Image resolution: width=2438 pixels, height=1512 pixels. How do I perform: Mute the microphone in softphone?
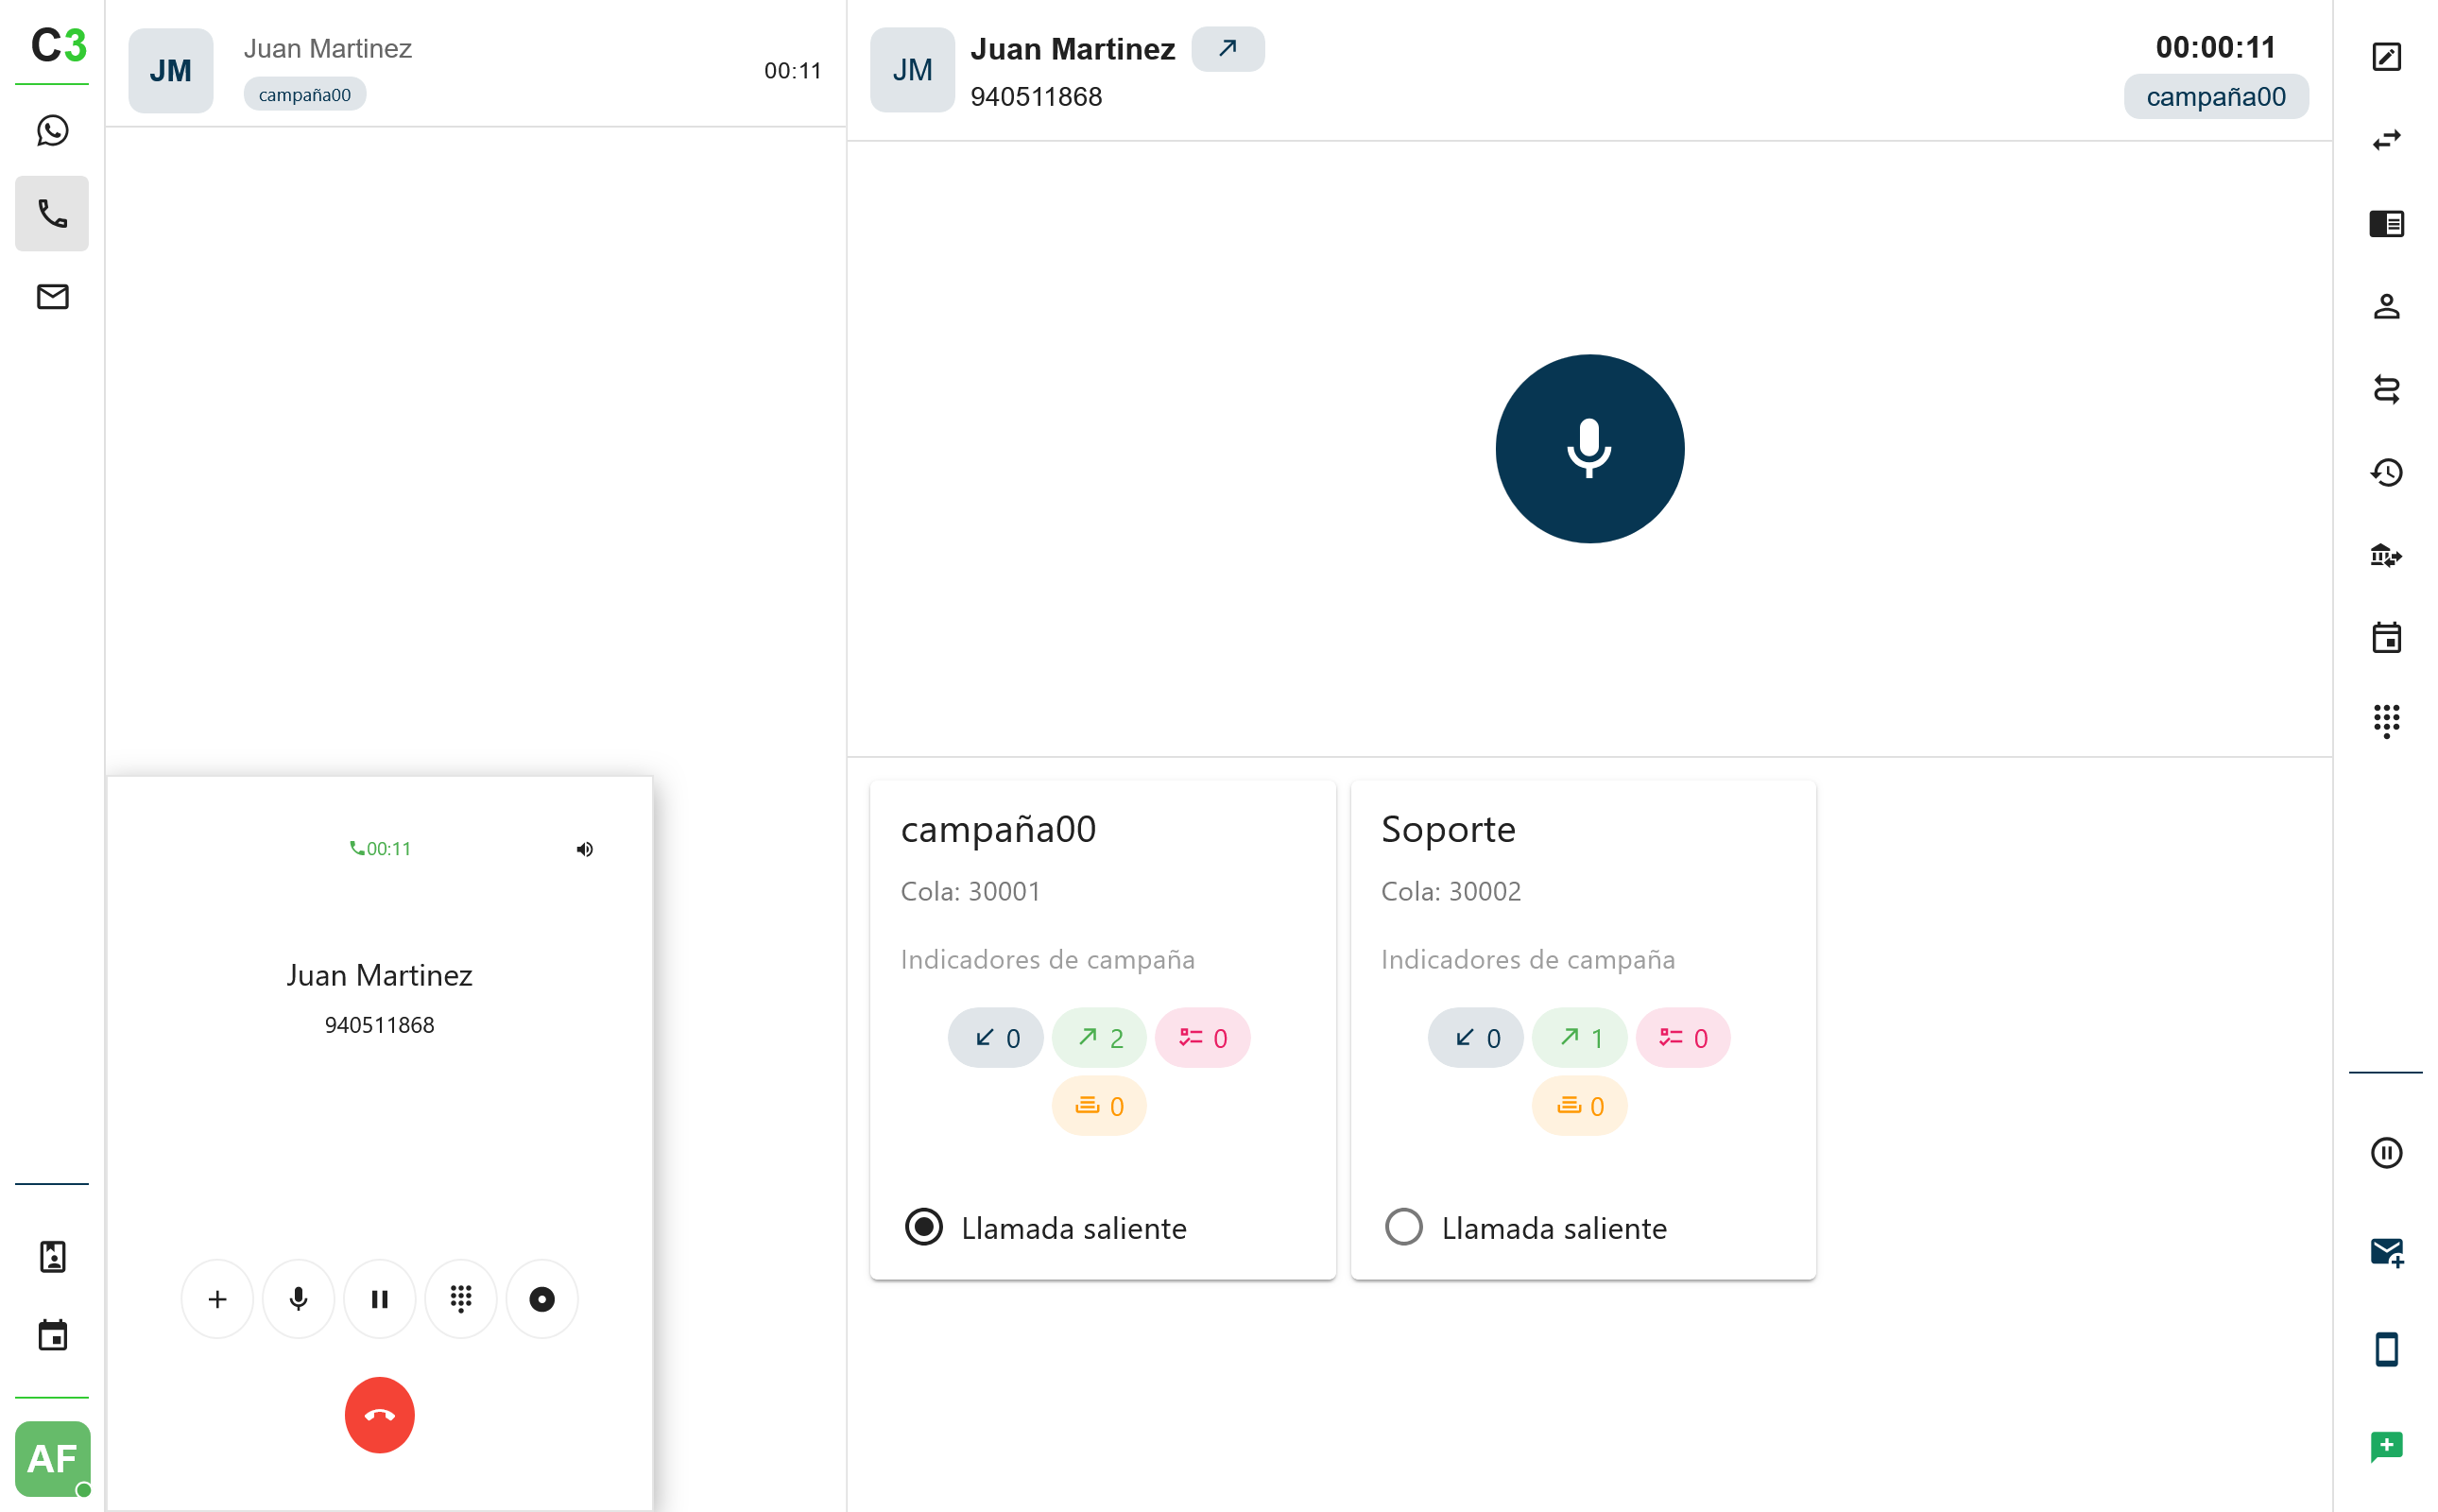298,1298
